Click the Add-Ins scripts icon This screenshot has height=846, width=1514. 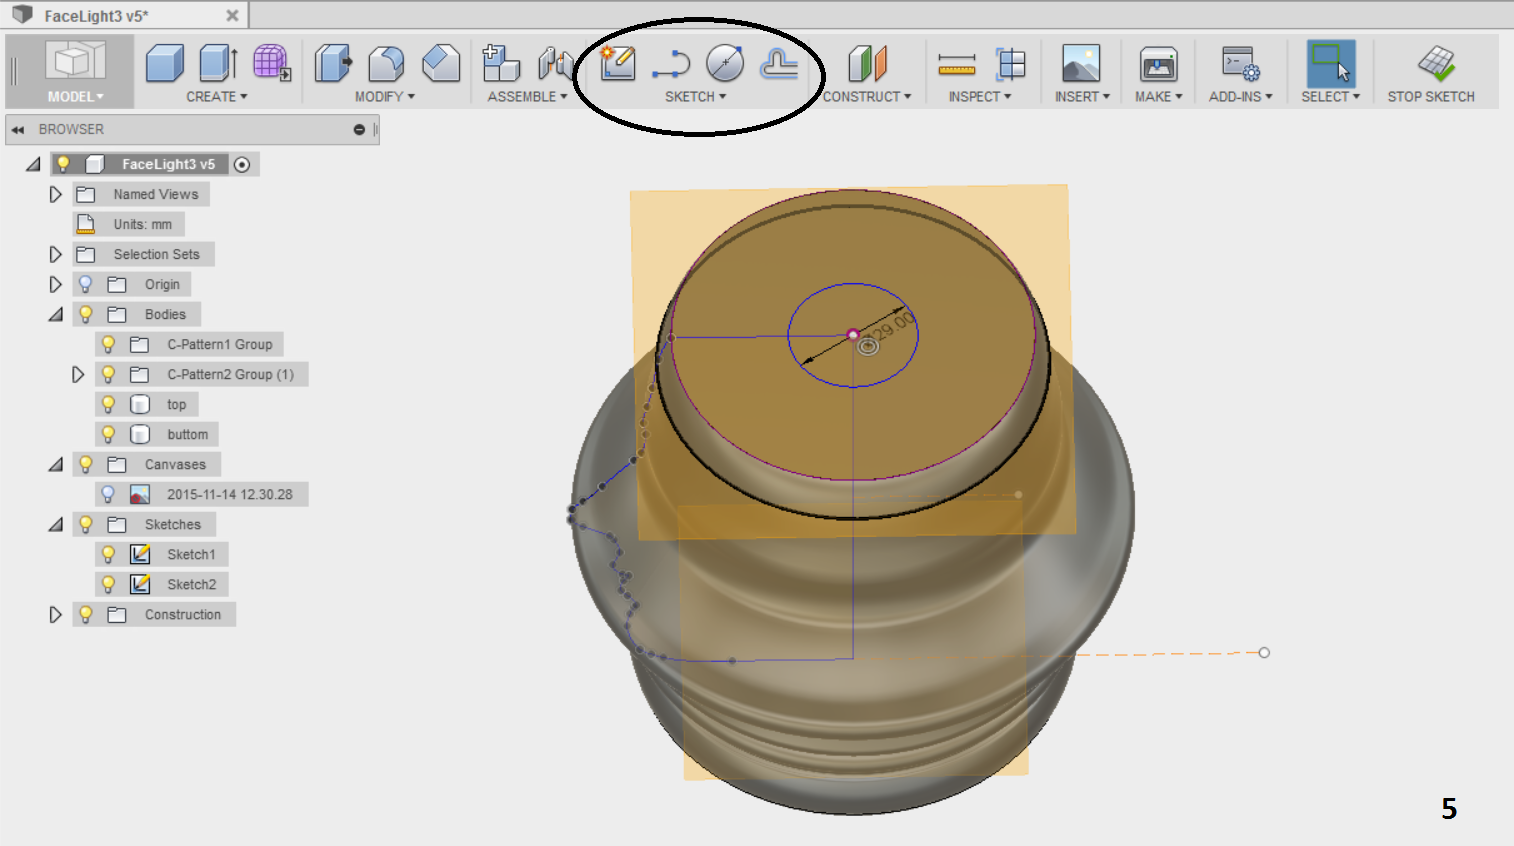click(x=1240, y=63)
